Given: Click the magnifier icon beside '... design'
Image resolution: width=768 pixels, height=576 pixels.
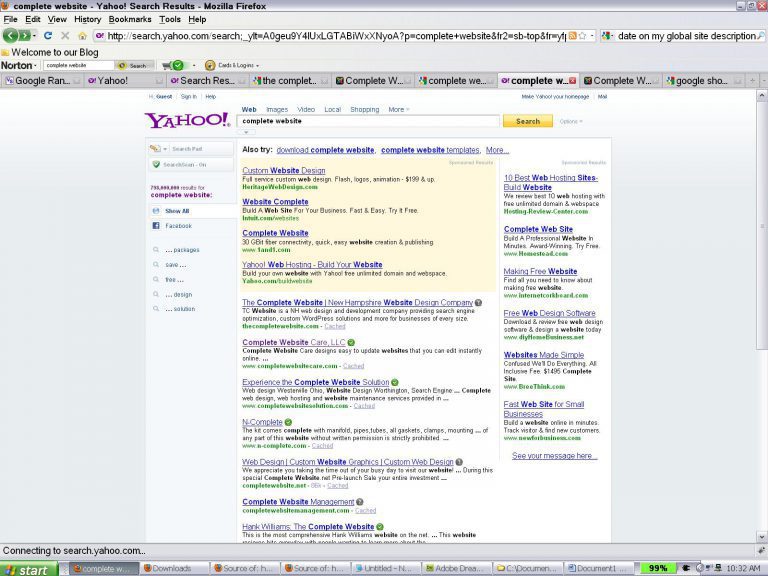Looking at the screenshot, I should (x=156, y=294).
